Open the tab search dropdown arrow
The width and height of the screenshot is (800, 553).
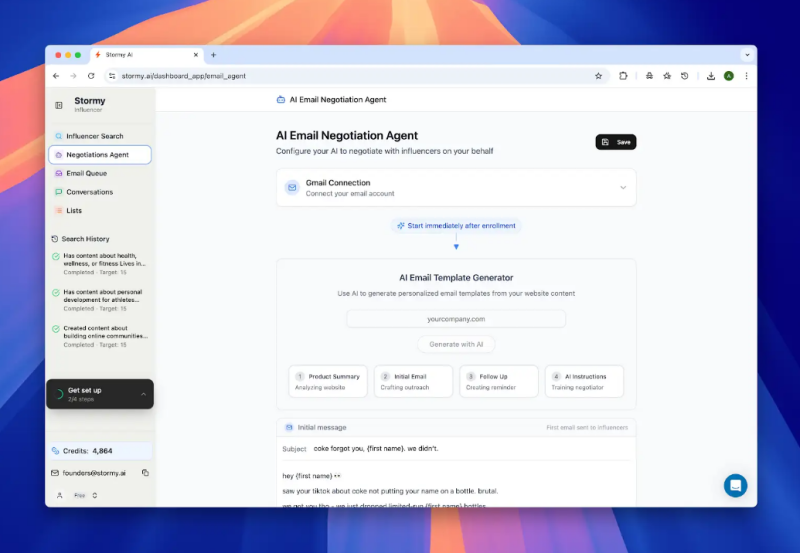[747, 55]
